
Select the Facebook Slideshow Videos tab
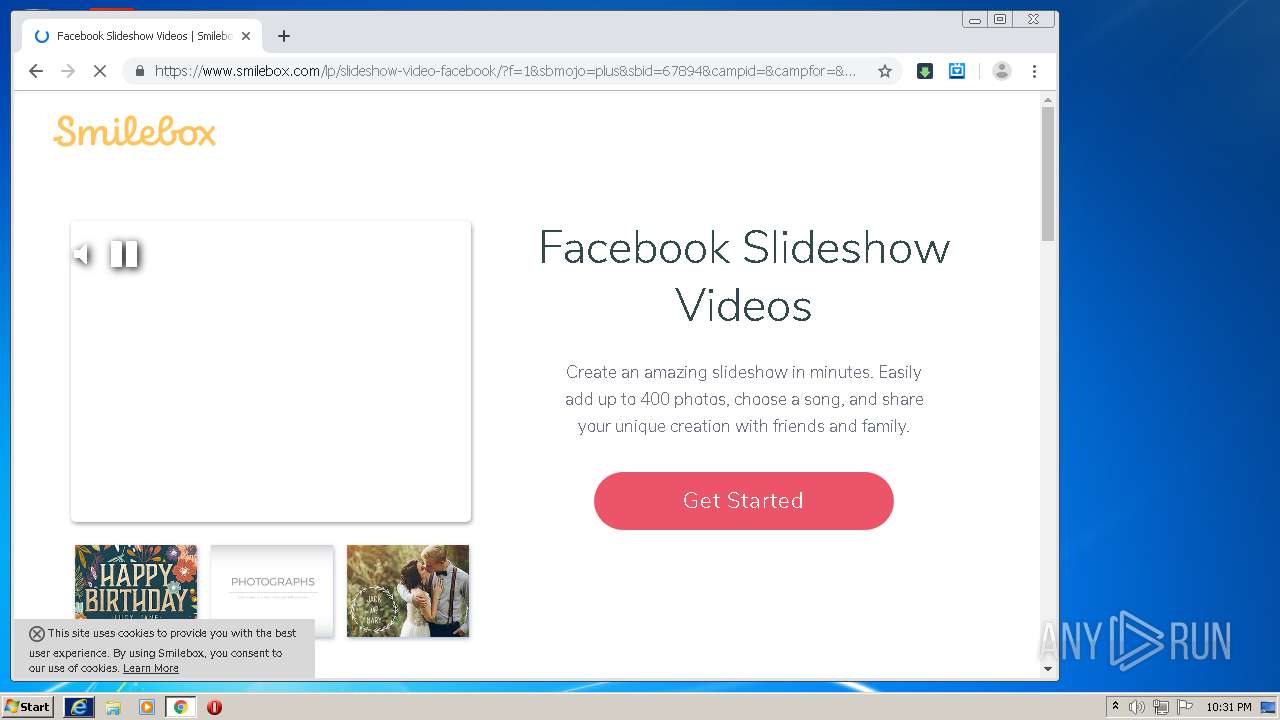142,36
